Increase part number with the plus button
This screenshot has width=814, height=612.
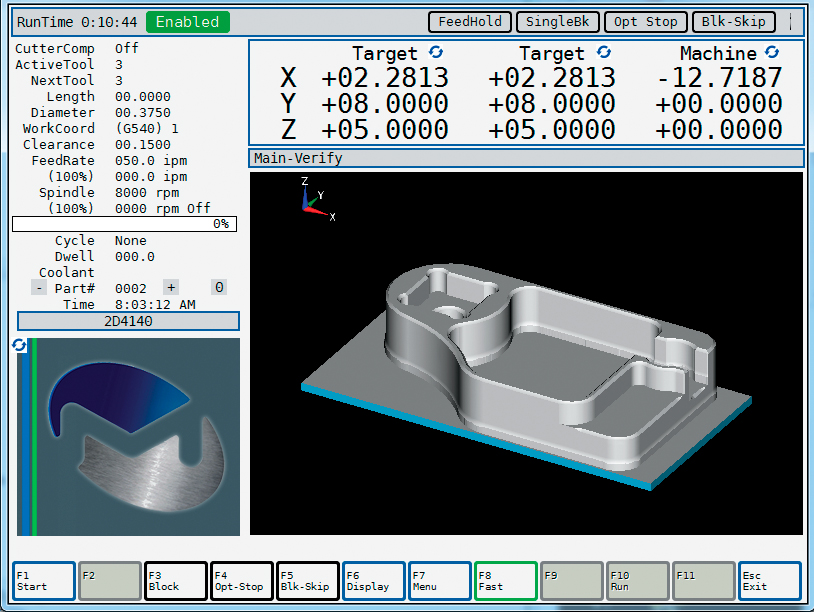coord(171,288)
